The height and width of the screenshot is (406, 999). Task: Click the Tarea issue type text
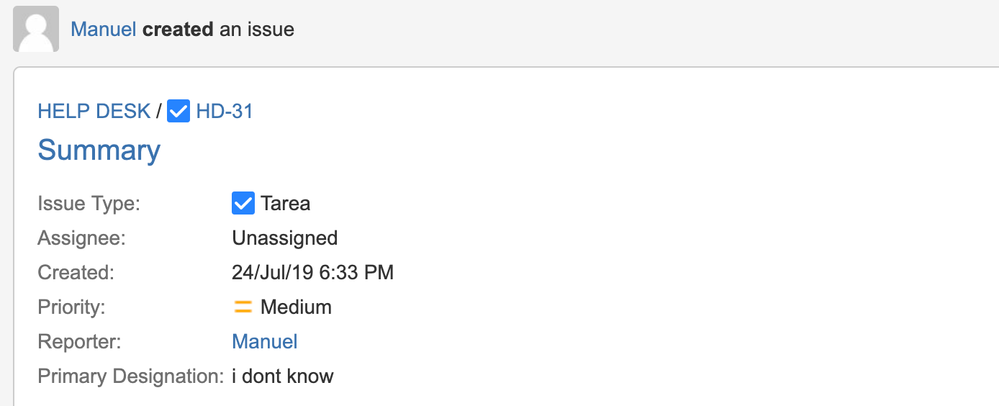click(x=285, y=204)
